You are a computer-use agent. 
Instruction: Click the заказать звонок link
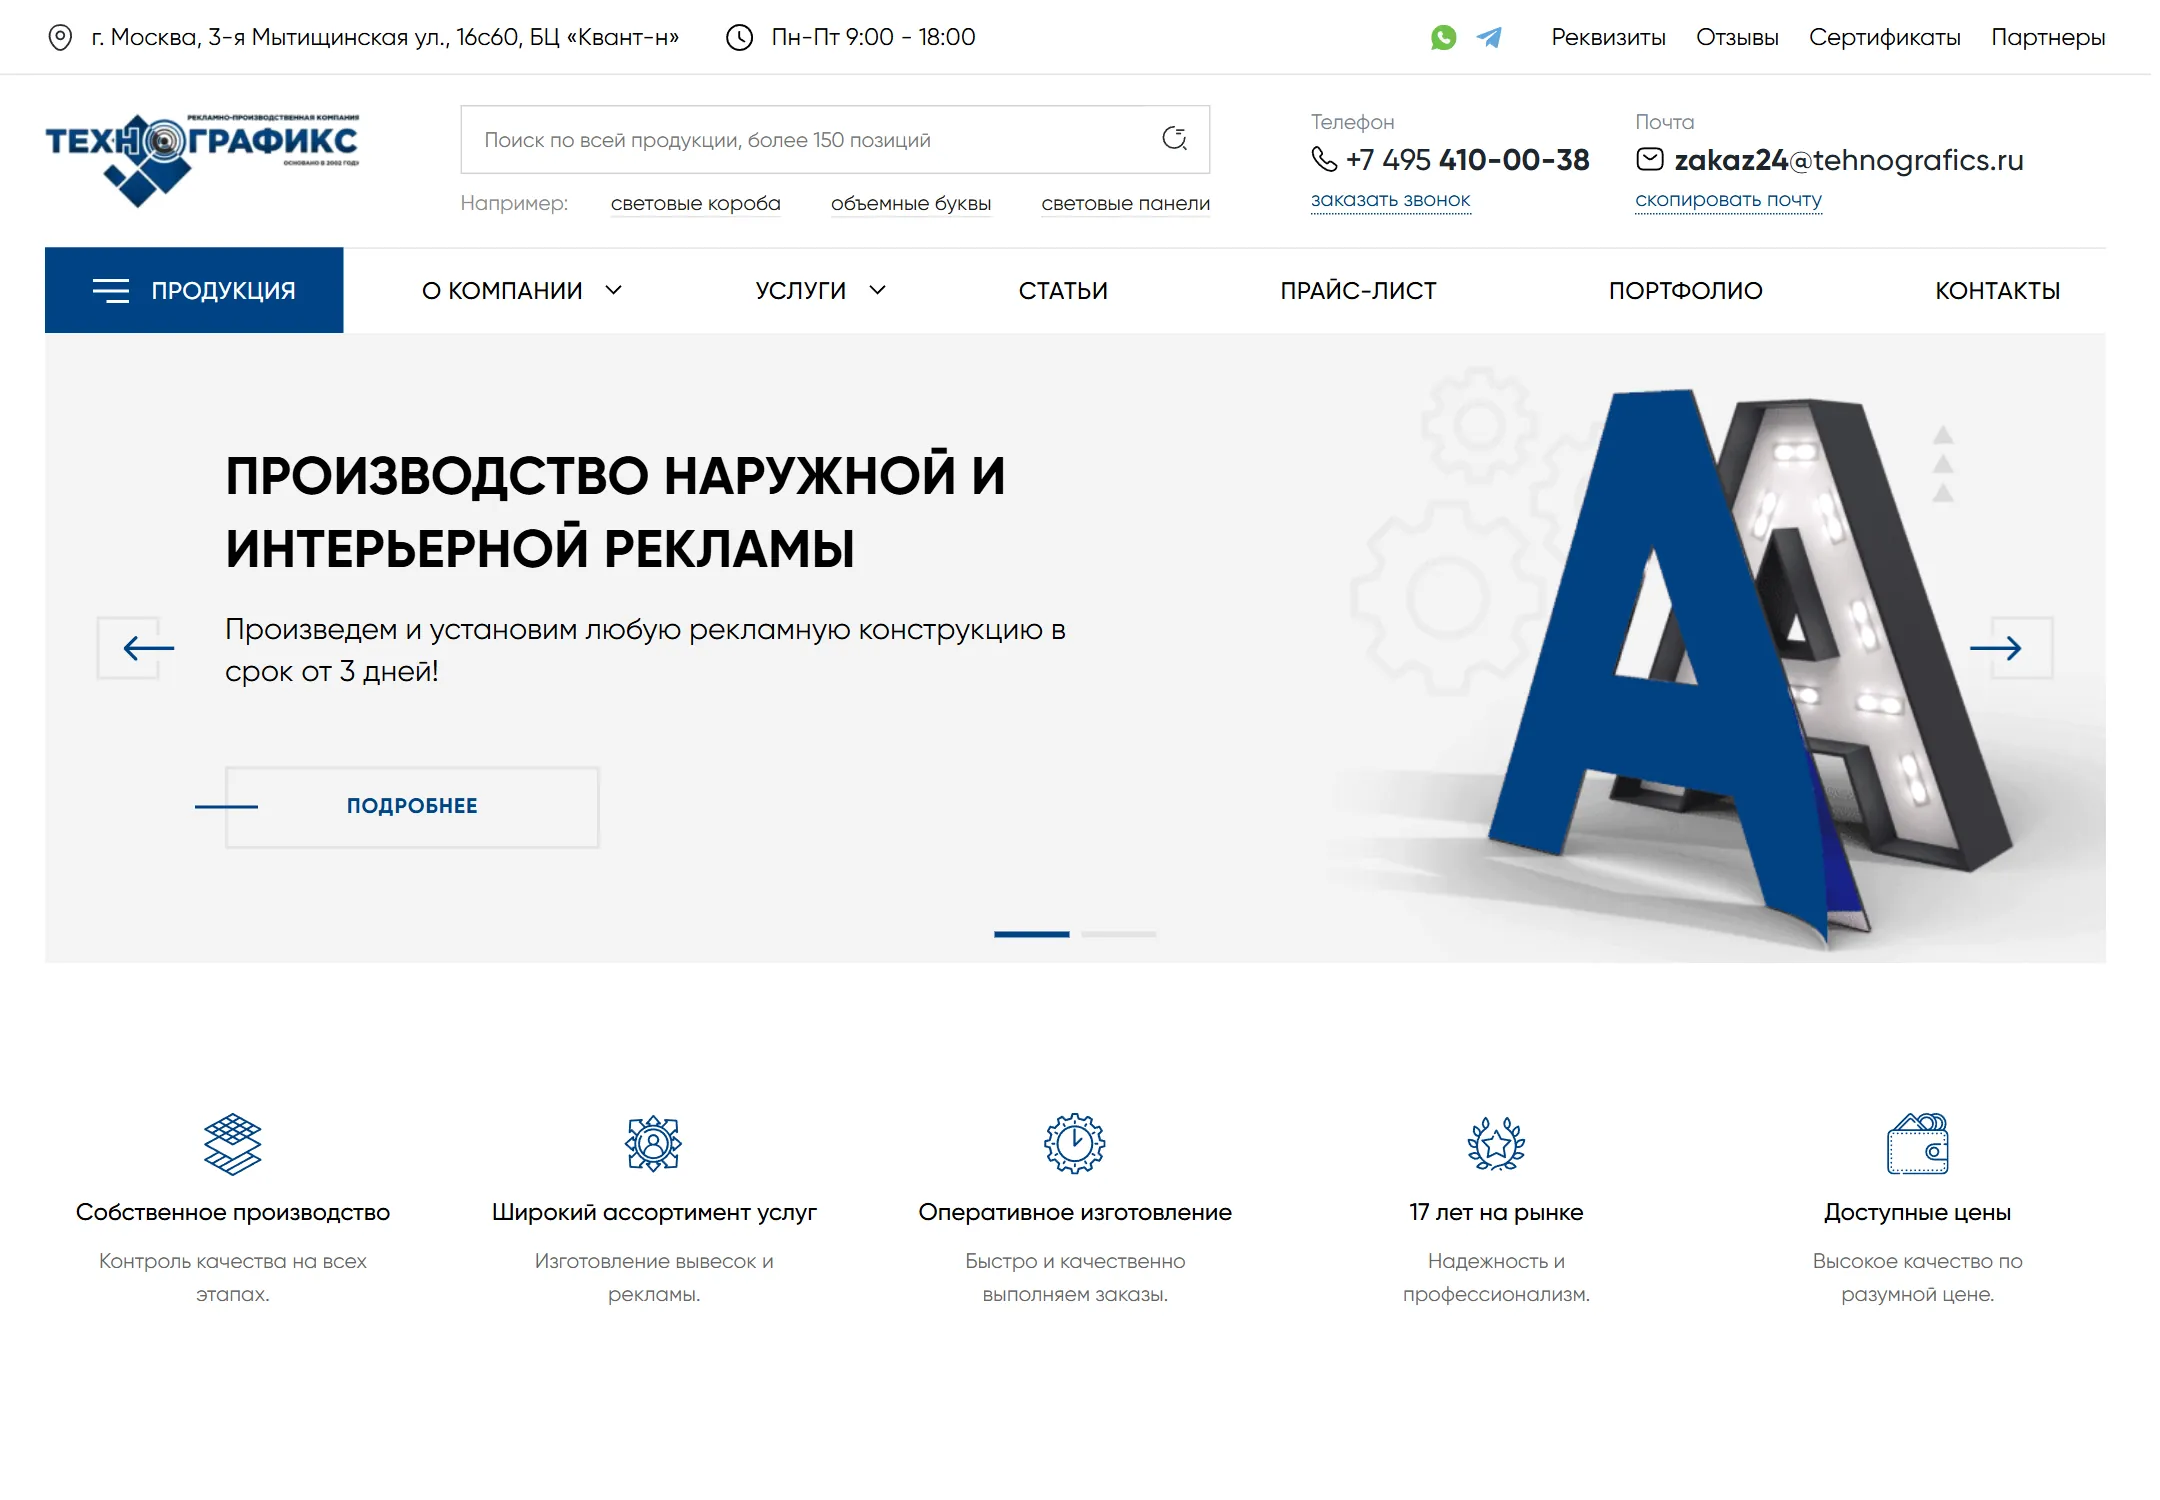pyautogui.click(x=1391, y=200)
